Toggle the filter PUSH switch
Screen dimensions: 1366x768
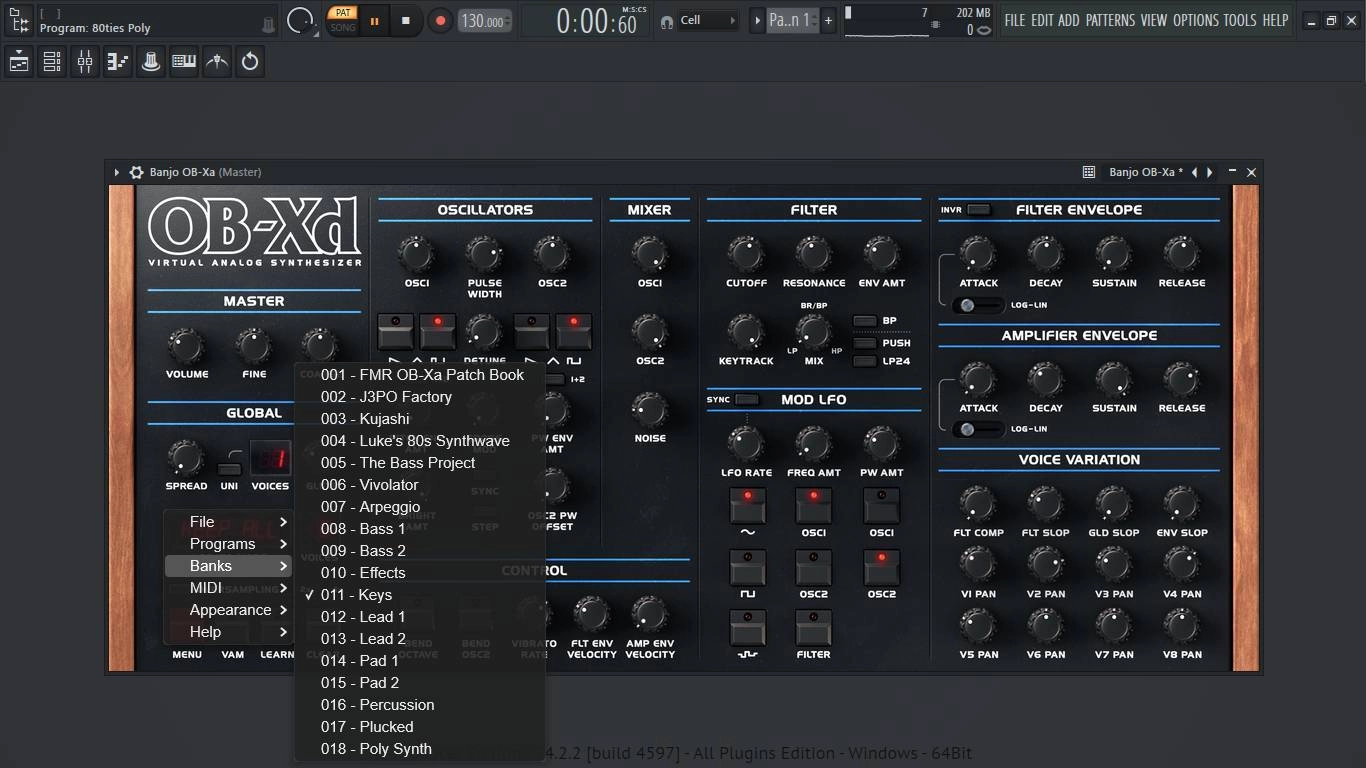tap(865, 342)
